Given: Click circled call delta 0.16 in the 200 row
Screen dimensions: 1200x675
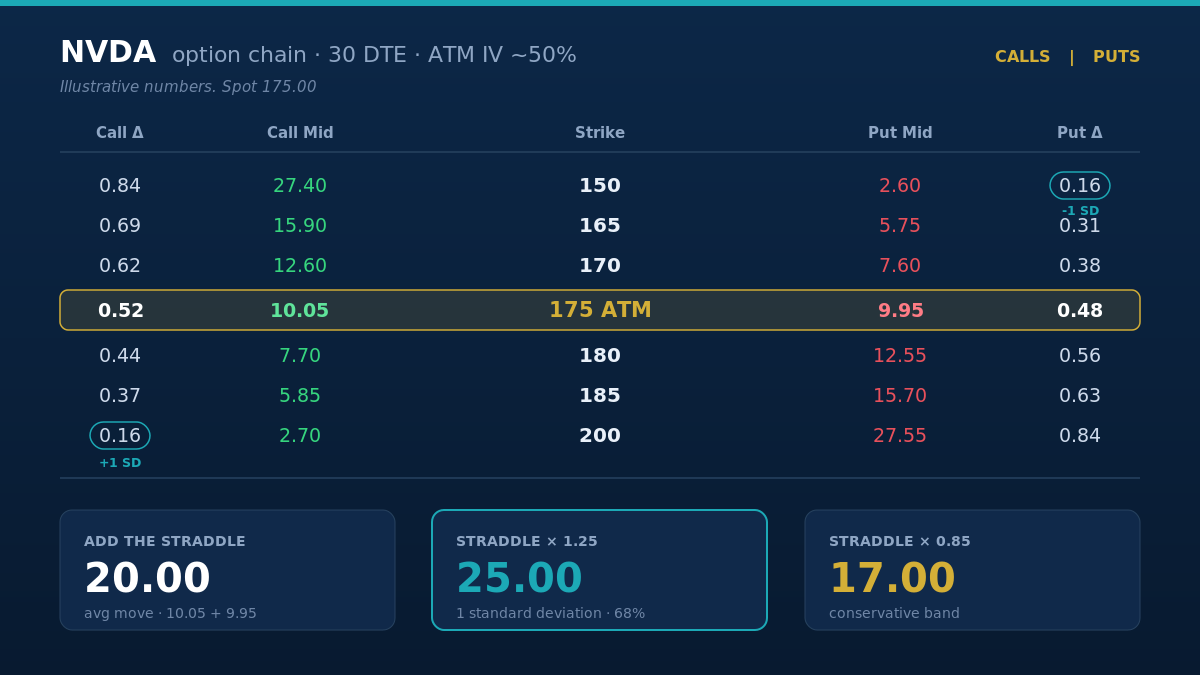Looking at the screenshot, I should (x=120, y=436).
